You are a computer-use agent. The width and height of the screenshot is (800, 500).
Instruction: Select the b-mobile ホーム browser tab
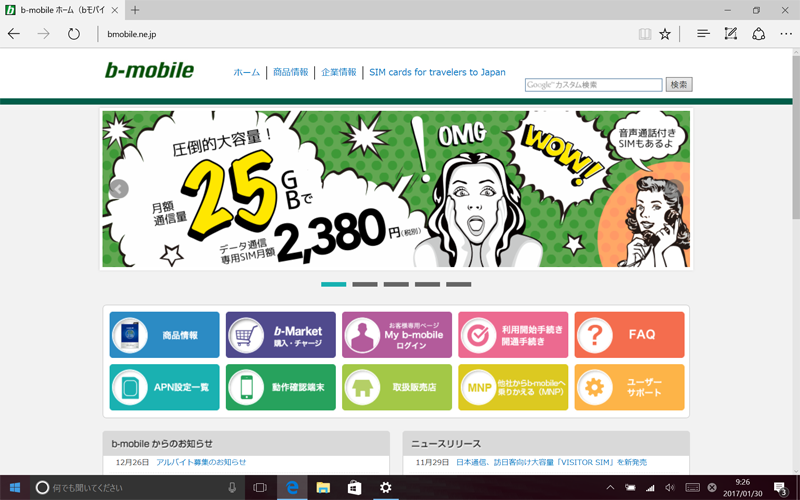click(x=61, y=10)
